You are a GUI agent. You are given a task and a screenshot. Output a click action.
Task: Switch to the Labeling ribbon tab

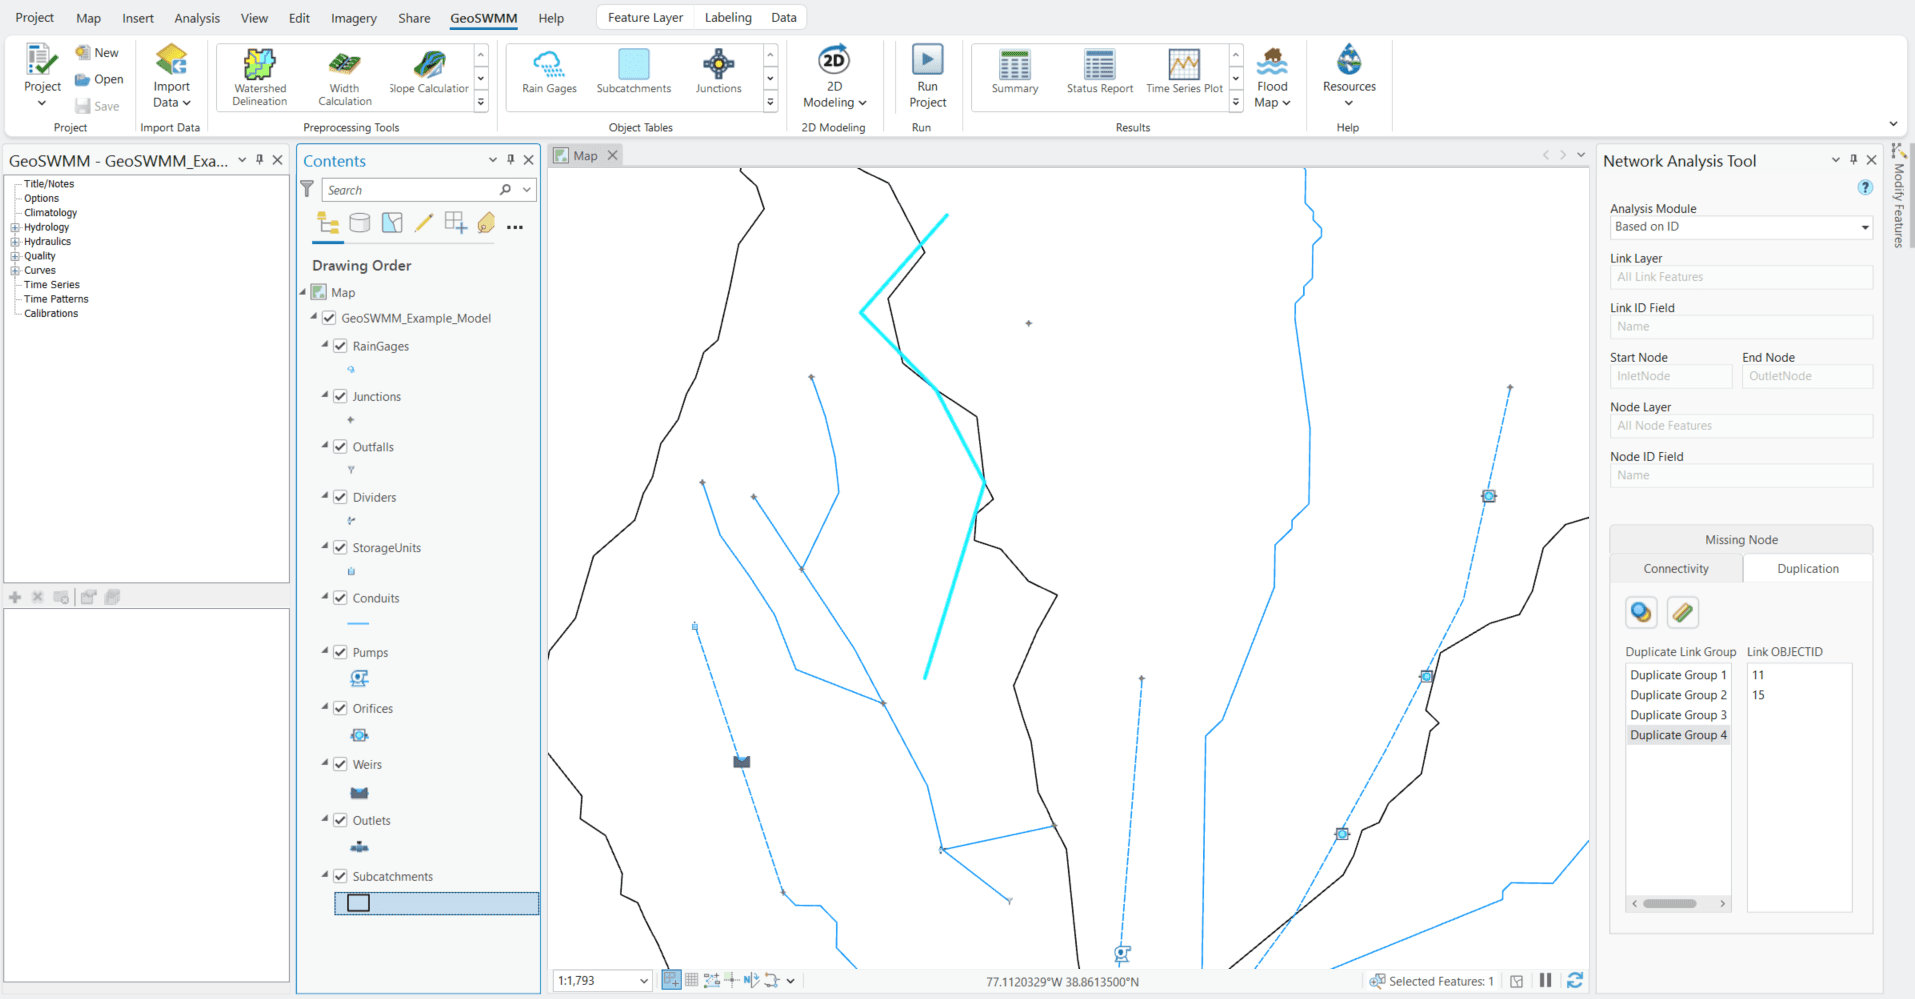(x=727, y=17)
